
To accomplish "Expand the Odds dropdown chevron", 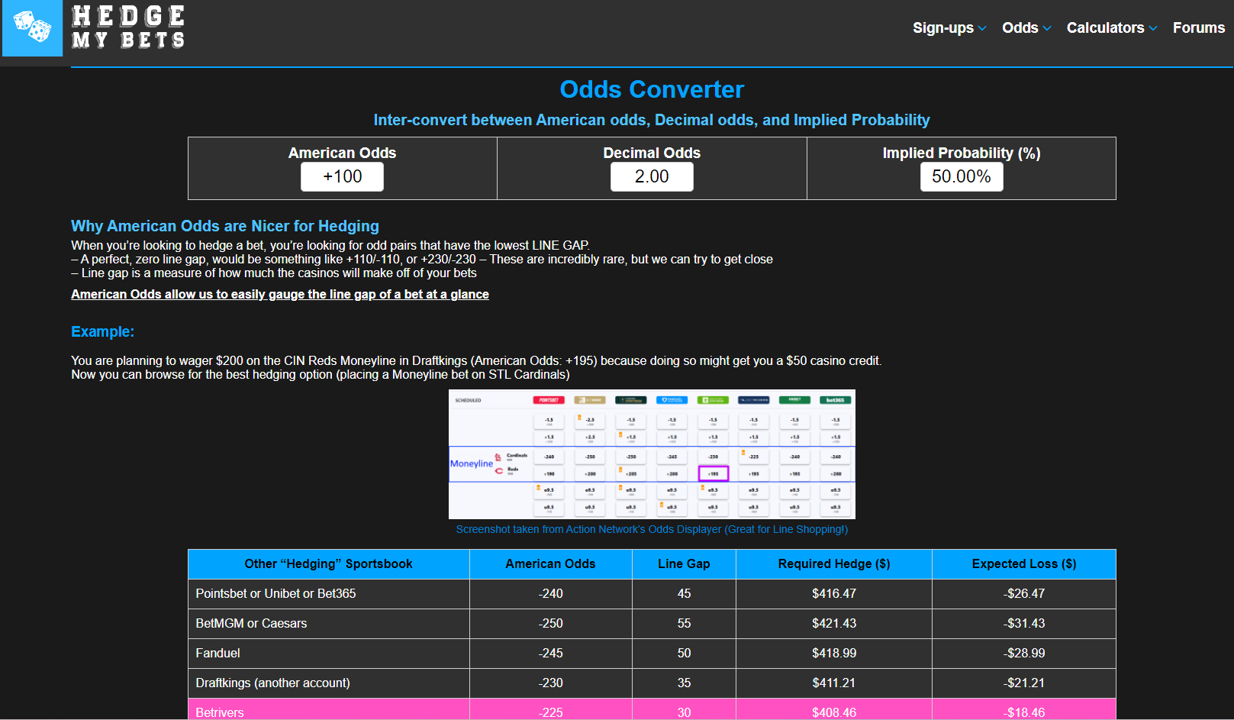I will (x=1047, y=29).
